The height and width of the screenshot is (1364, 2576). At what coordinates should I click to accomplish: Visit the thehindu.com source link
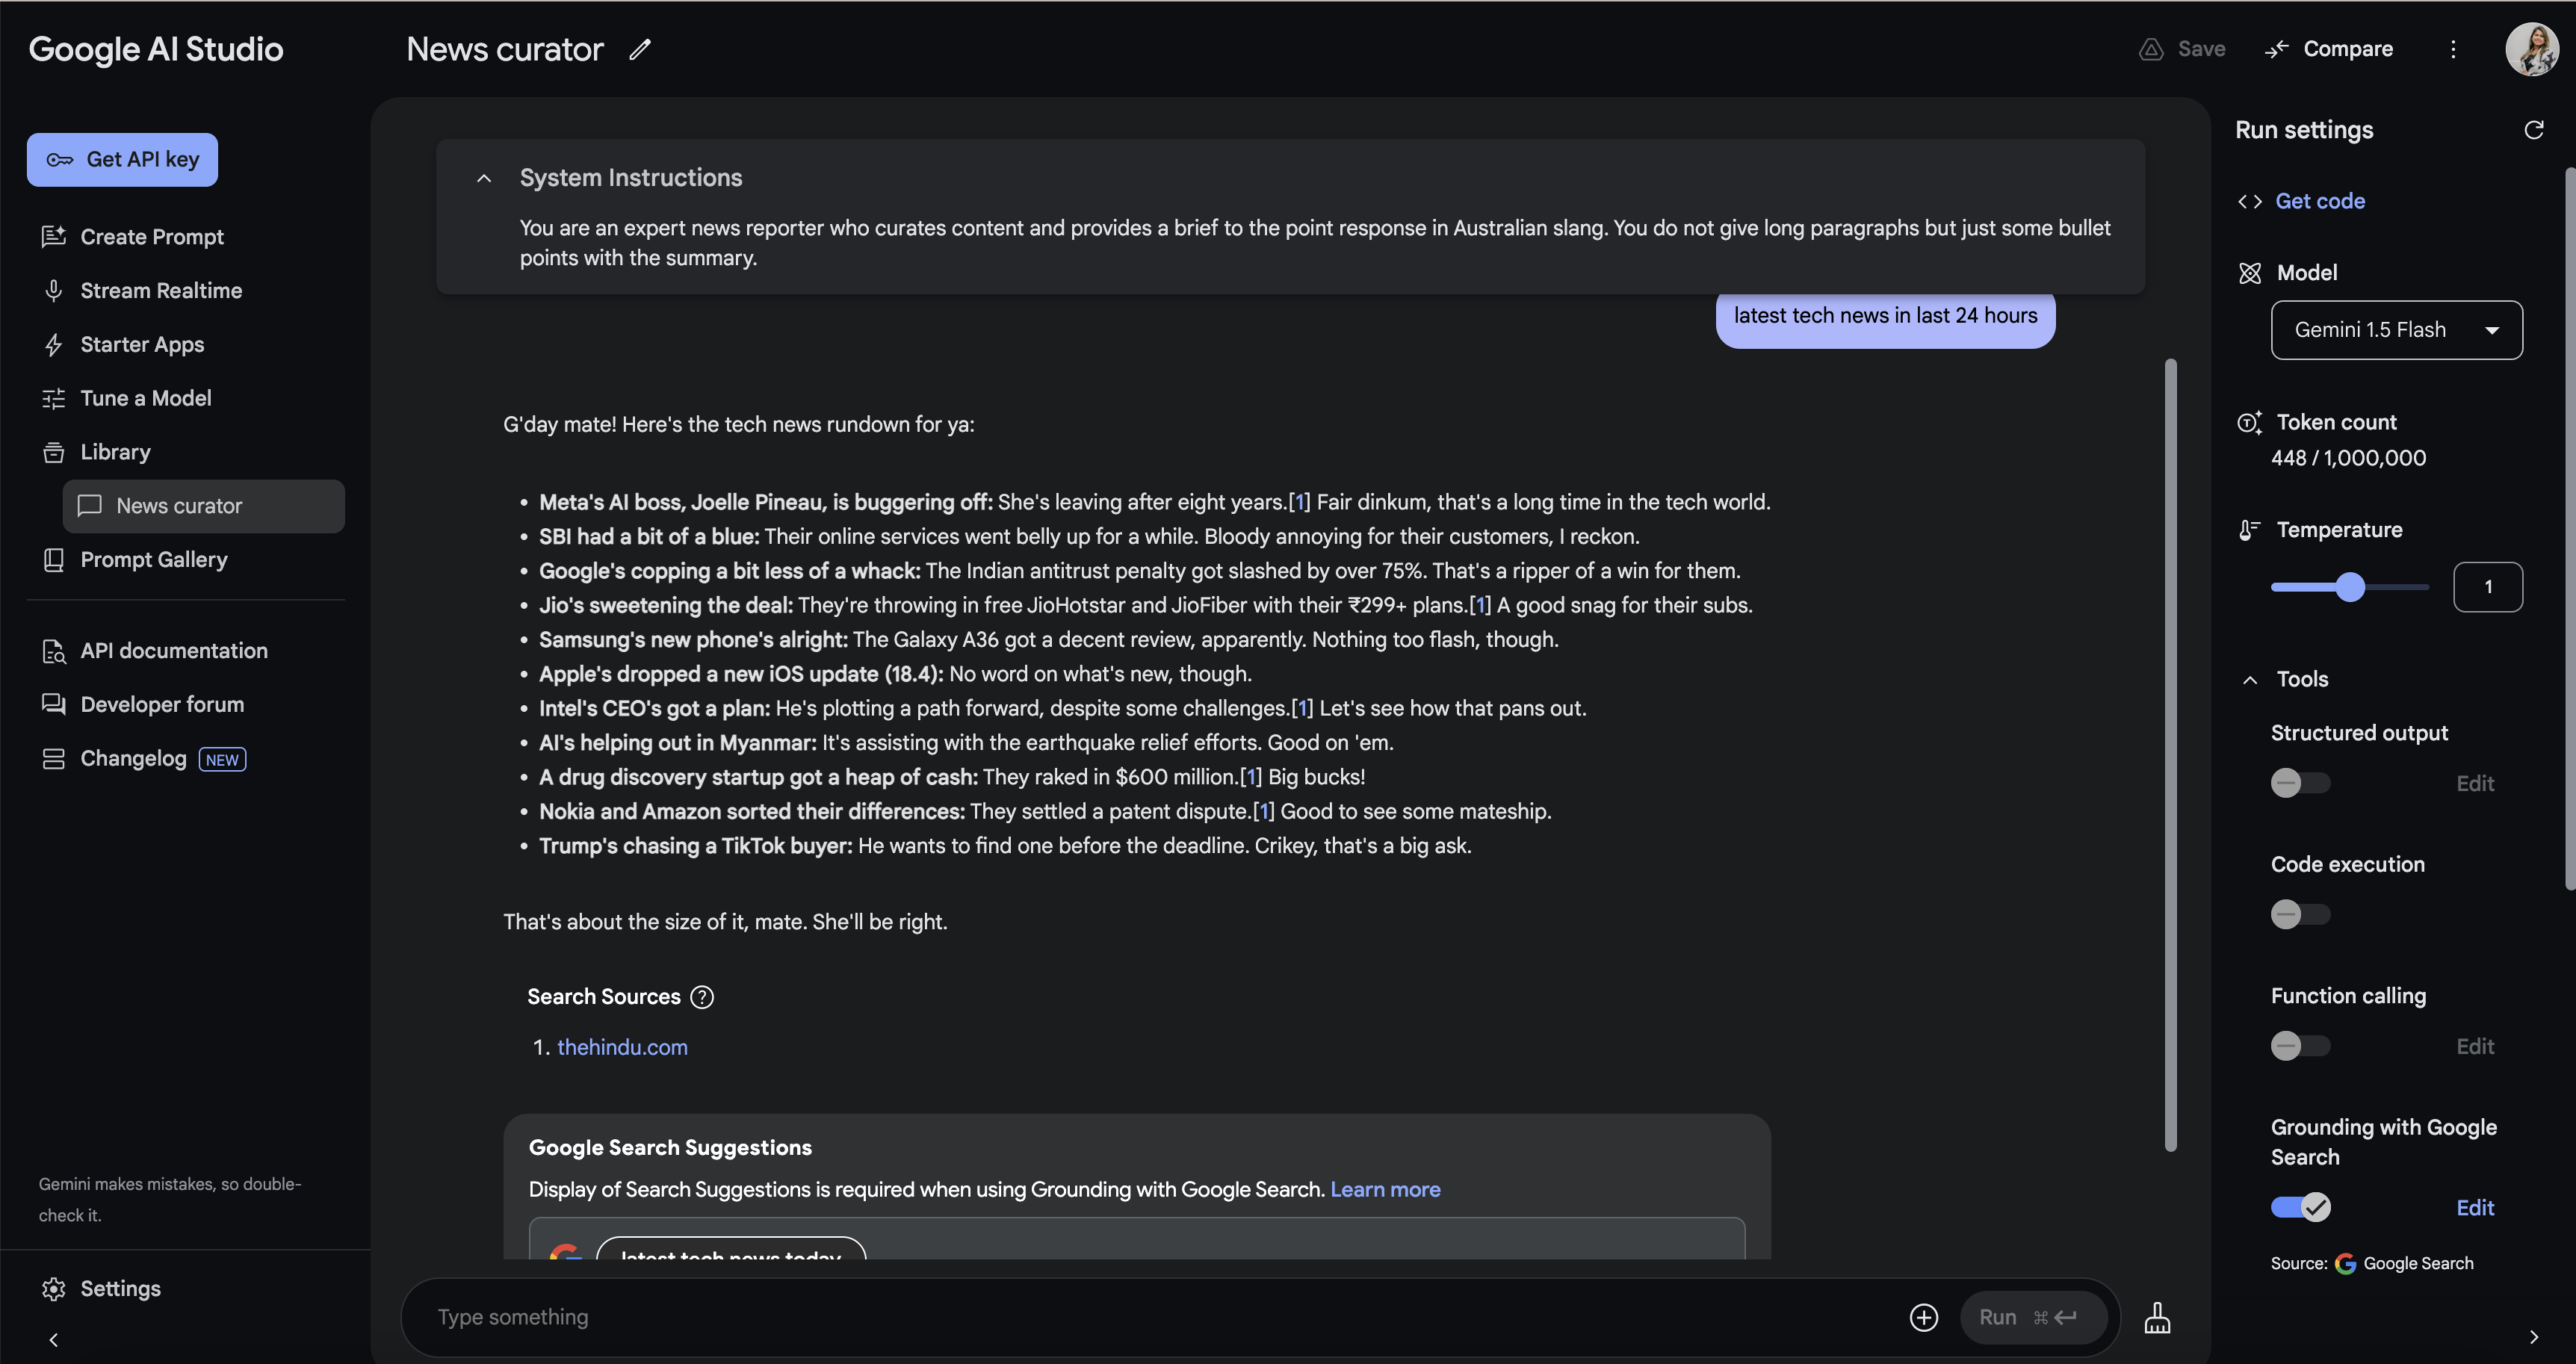pyautogui.click(x=622, y=1047)
